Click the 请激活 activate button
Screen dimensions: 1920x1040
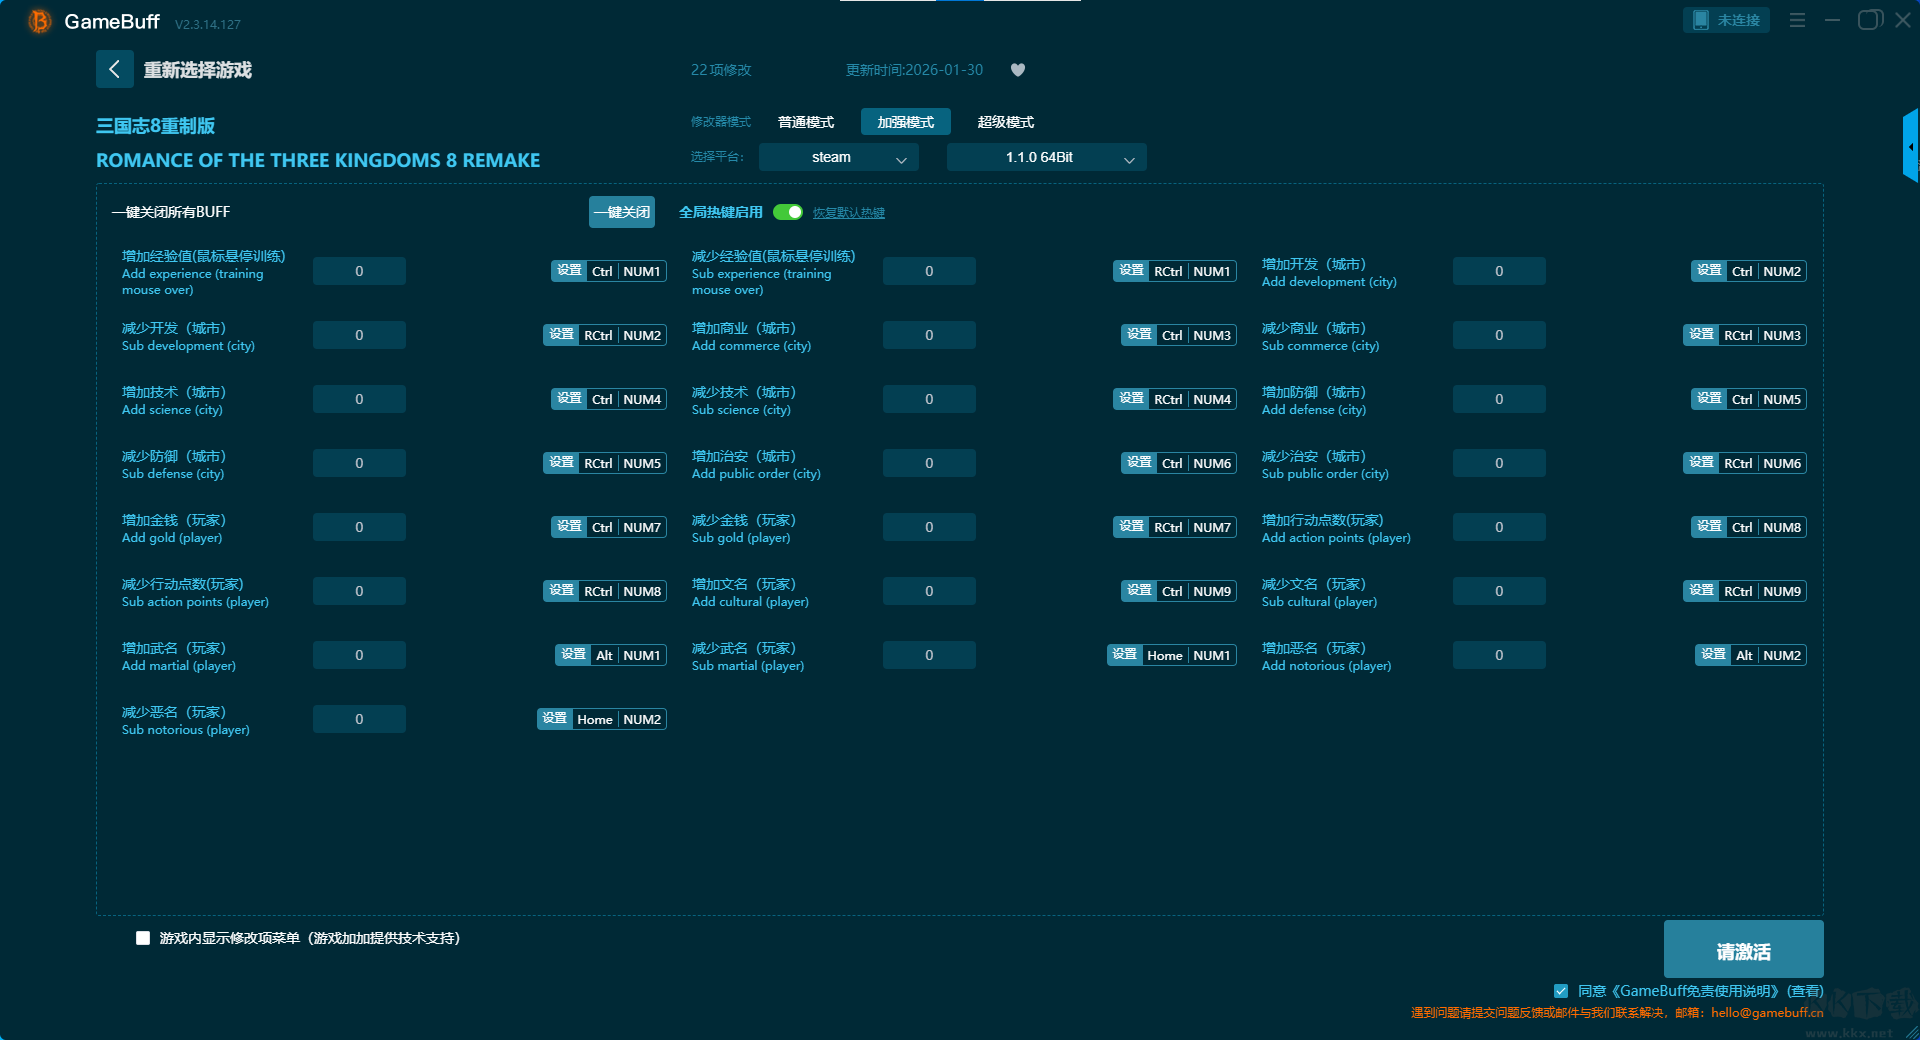pos(1743,950)
